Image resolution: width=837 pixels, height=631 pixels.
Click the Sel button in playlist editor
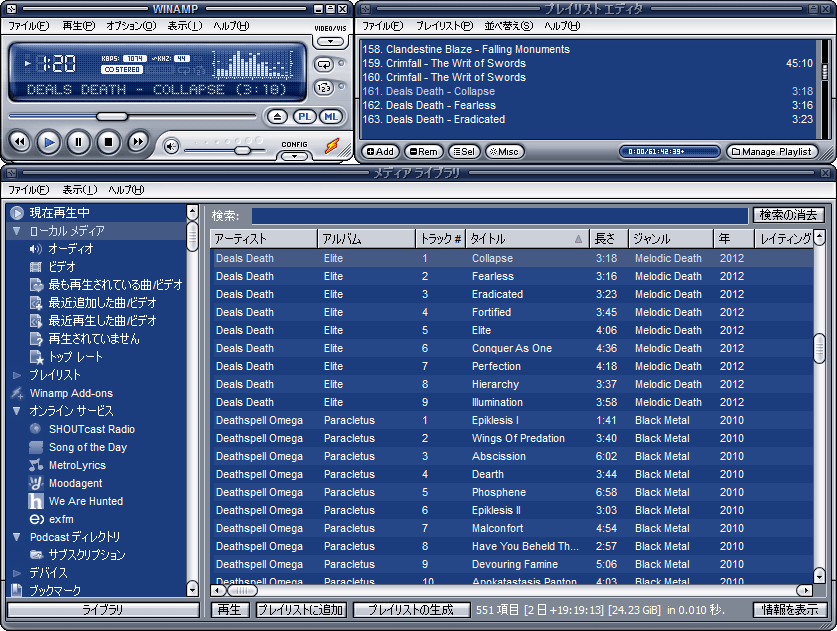coord(464,152)
